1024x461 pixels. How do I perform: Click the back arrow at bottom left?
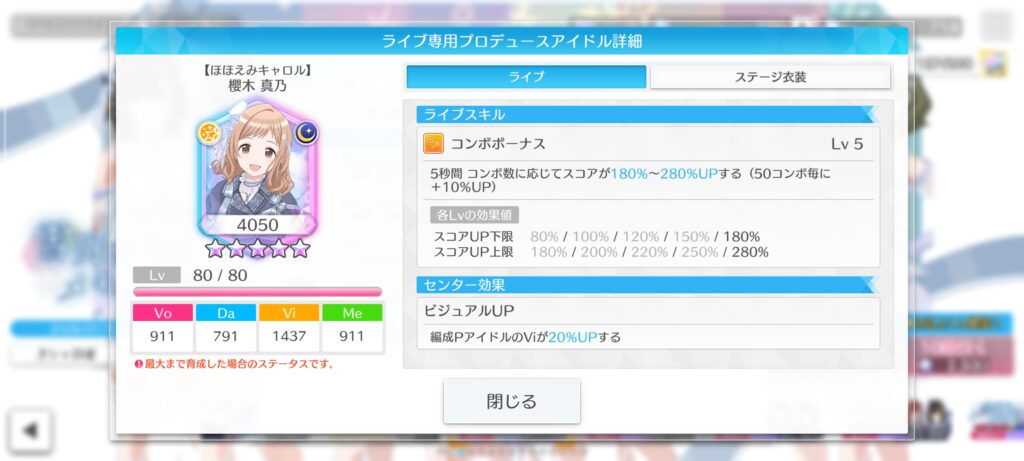[x=29, y=431]
